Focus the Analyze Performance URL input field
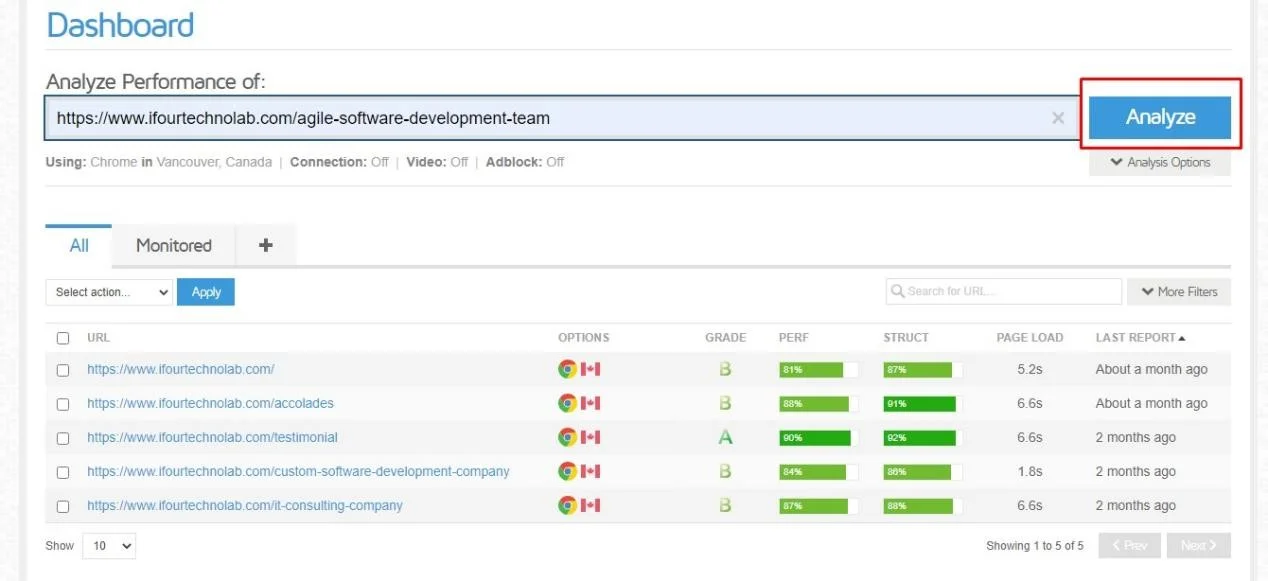1268x581 pixels. pyautogui.click(x=561, y=118)
